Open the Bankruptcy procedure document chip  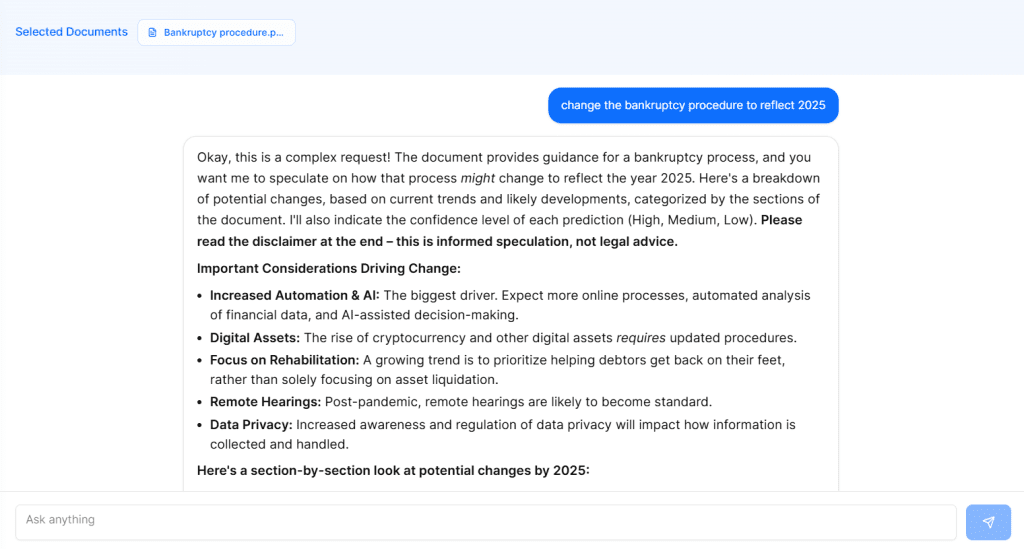[x=217, y=32]
